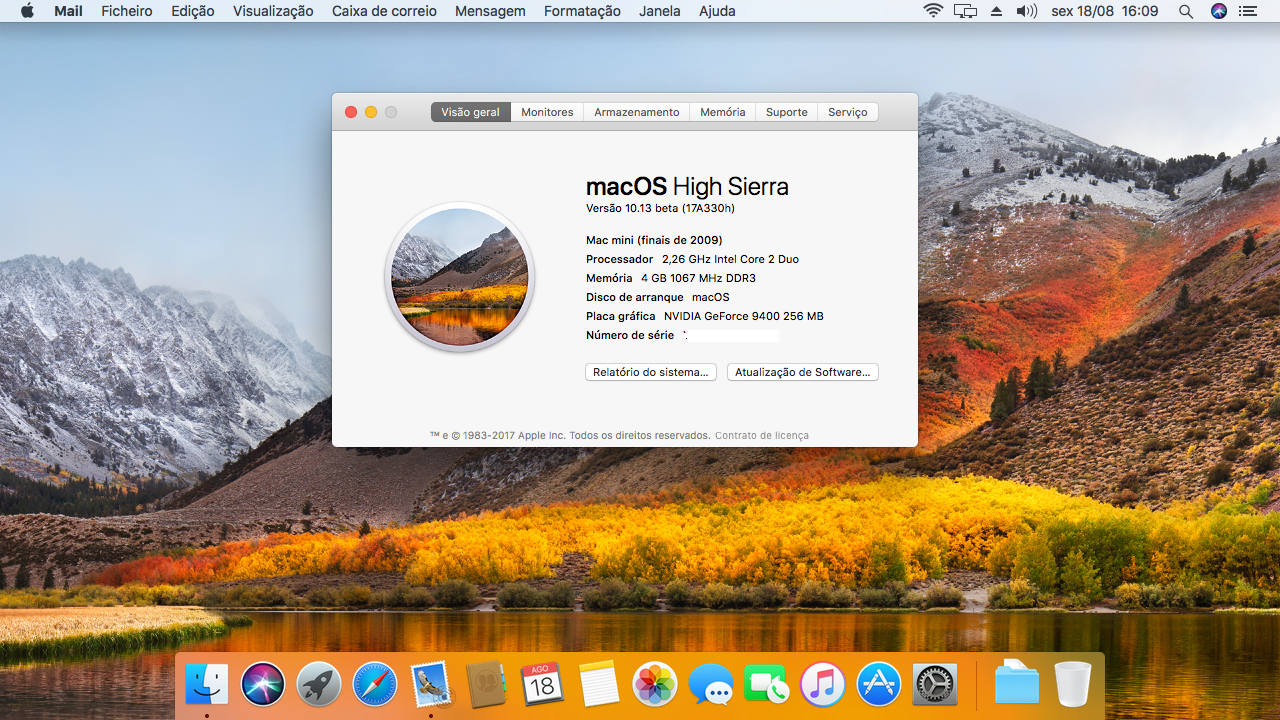1280x720 pixels.
Task: Open the Trash in the Dock
Action: click(1073, 685)
